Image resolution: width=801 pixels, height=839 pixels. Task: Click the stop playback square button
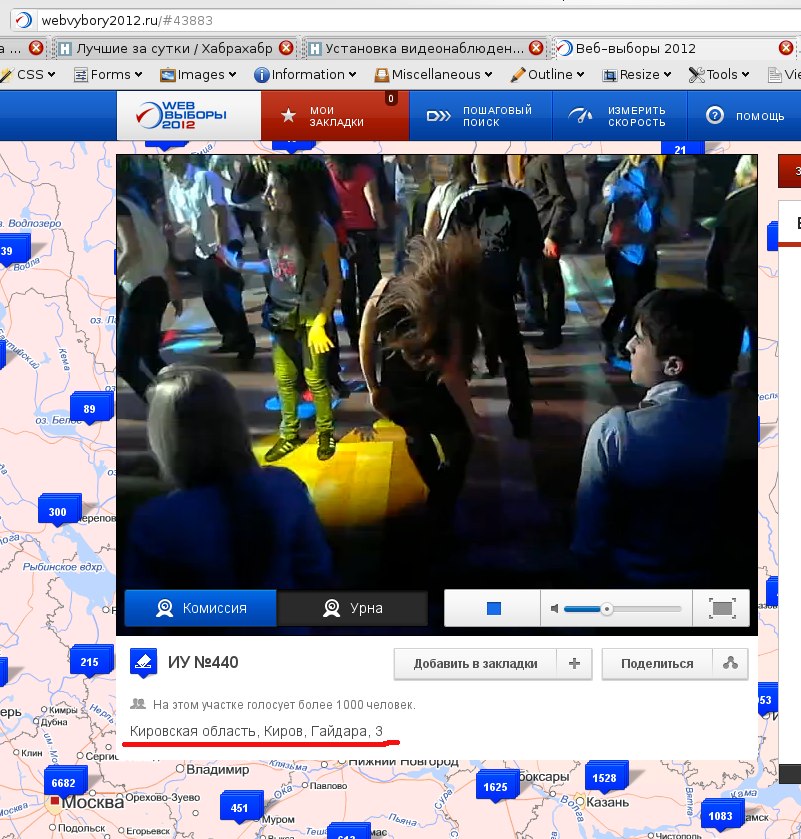click(x=493, y=608)
